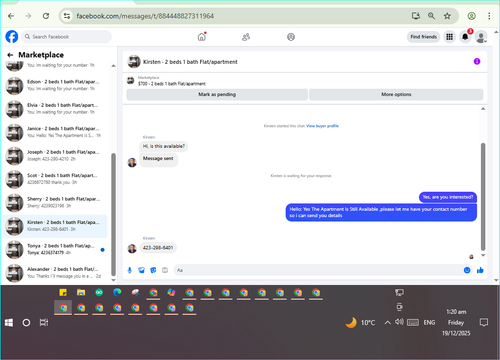The image size is (500, 360).
Task: Click the More options button
Action: [396, 95]
